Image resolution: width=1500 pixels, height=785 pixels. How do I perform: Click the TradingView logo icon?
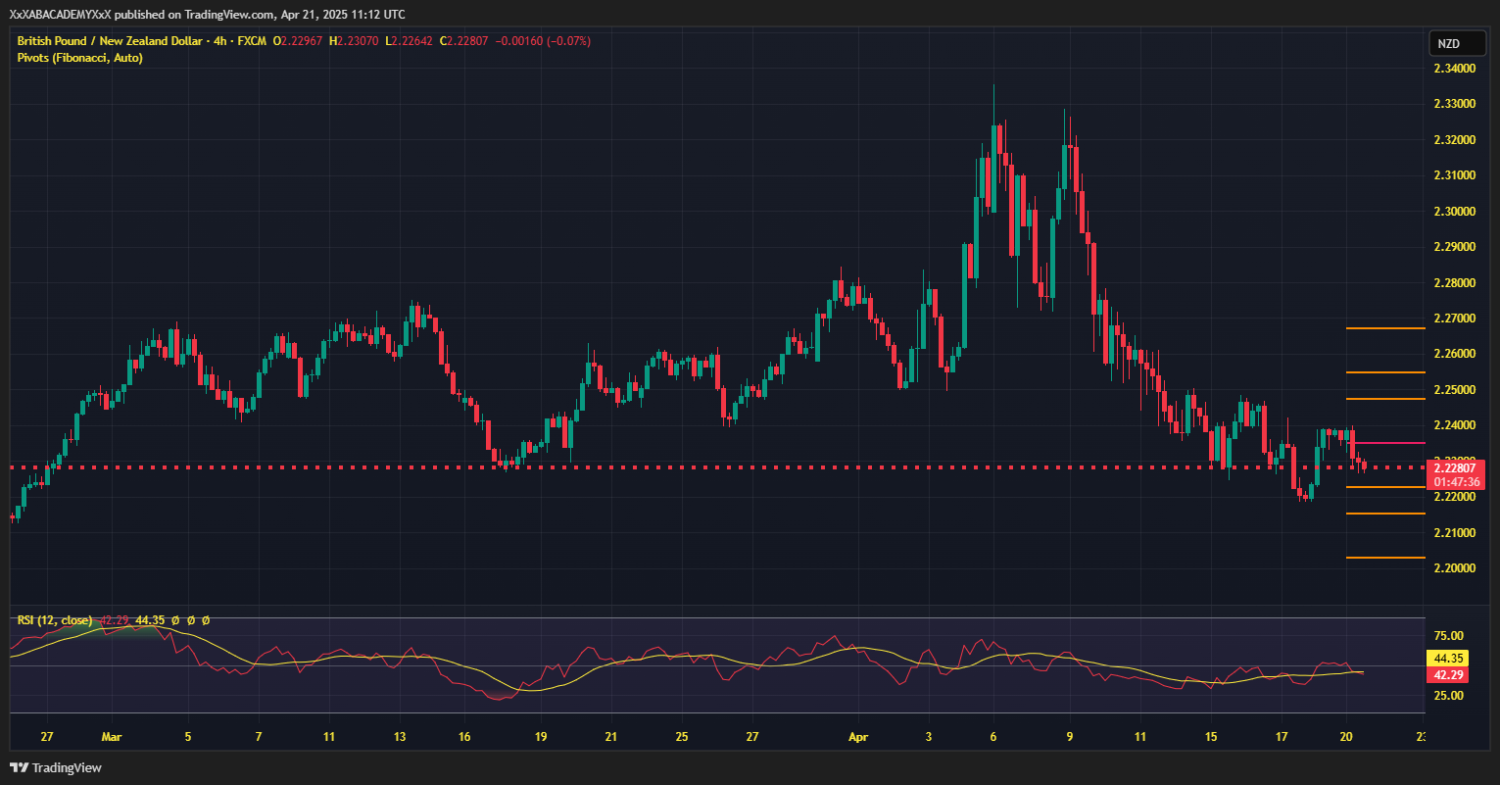(x=20, y=768)
